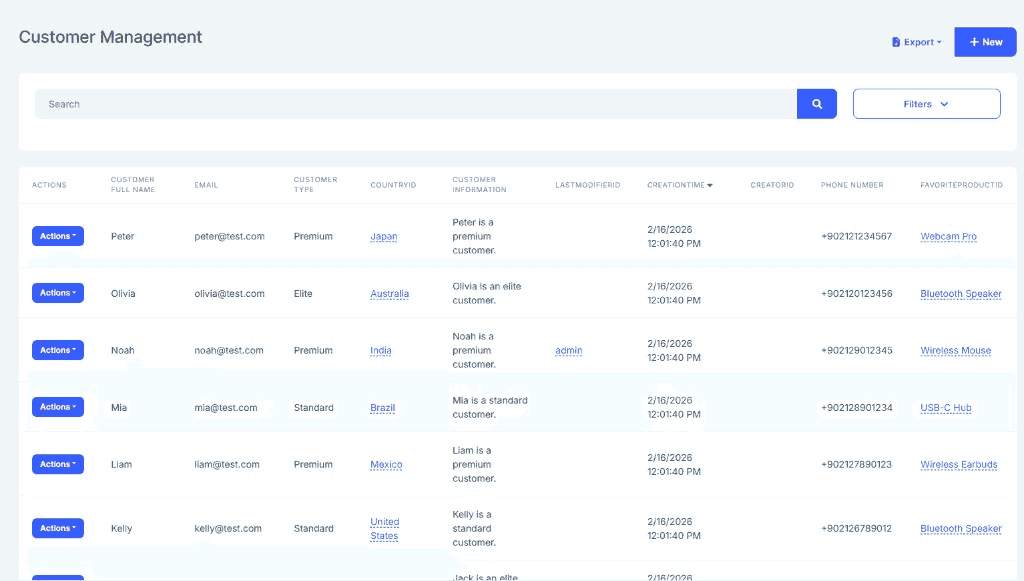Follow the Japan country link
Viewport: 1024px width, 581px height.
(x=383, y=236)
